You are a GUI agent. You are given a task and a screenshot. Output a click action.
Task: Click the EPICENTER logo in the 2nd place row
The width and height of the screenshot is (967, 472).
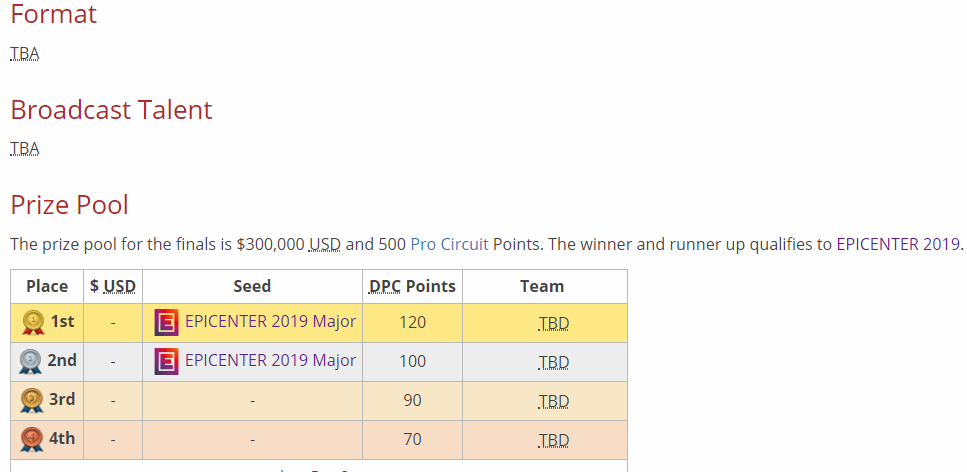pyautogui.click(x=167, y=362)
